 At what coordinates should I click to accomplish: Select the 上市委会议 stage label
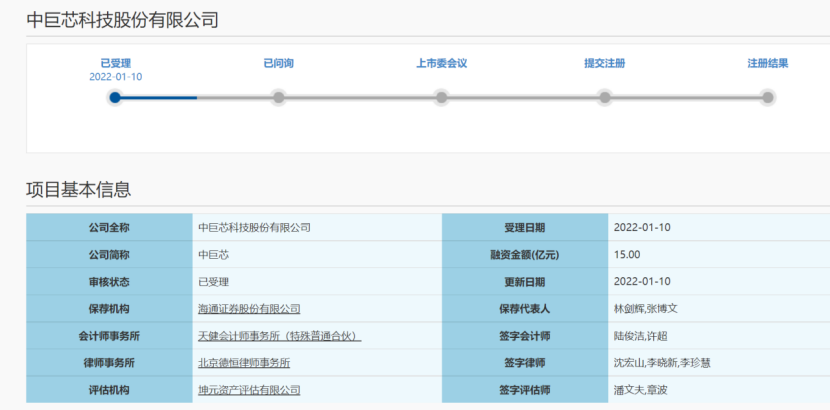[x=441, y=63]
